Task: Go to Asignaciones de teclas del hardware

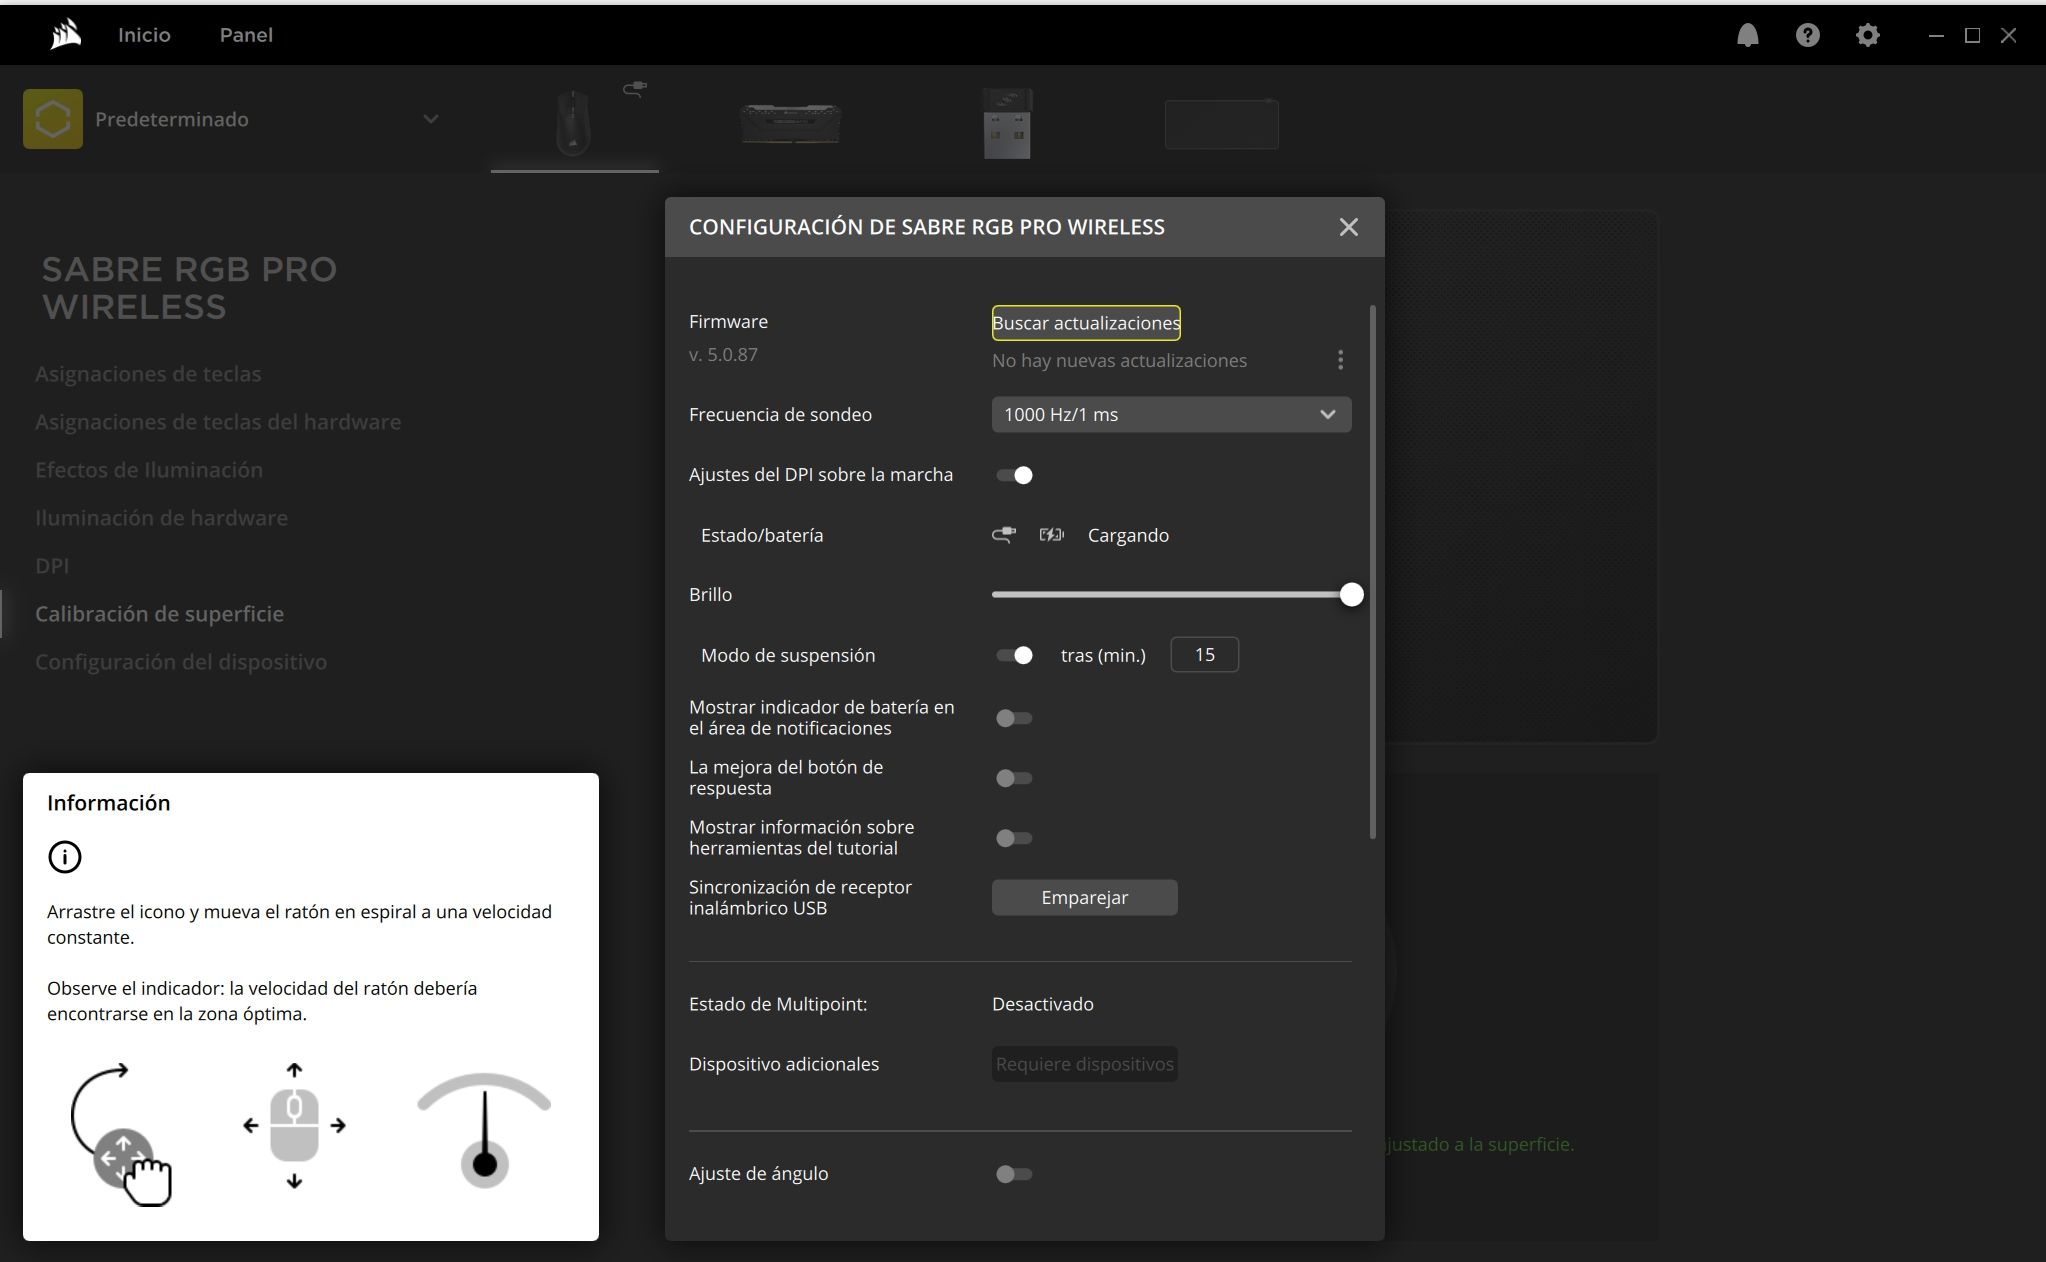Action: (x=218, y=422)
